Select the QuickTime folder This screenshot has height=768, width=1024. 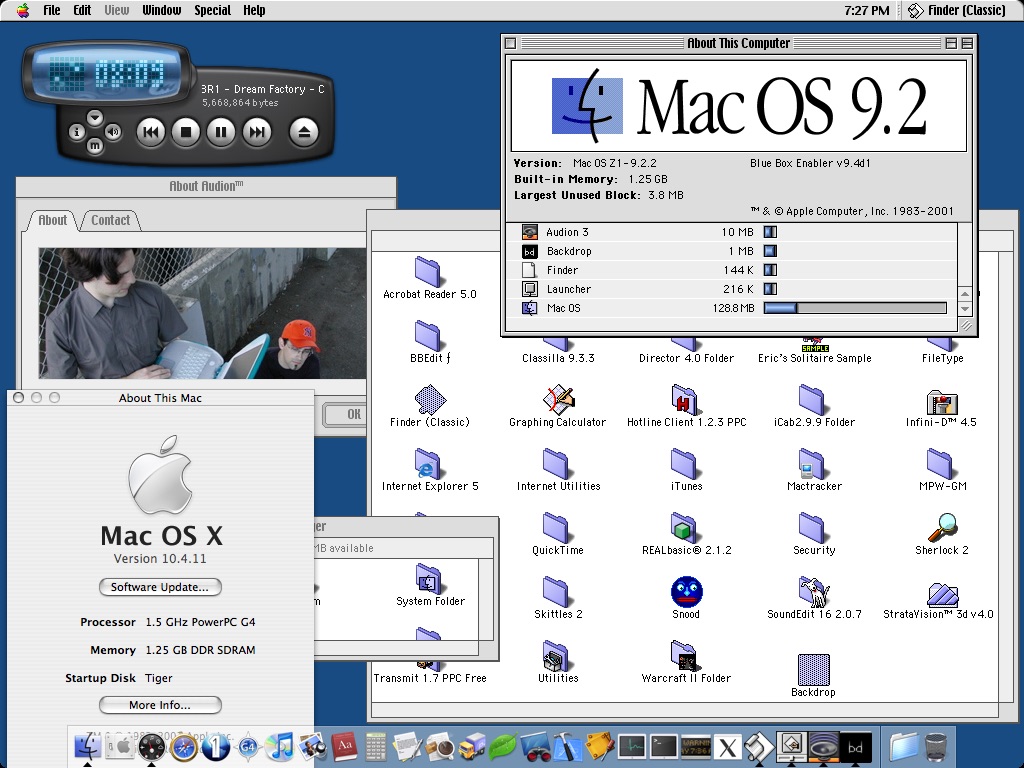pos(556,528)
